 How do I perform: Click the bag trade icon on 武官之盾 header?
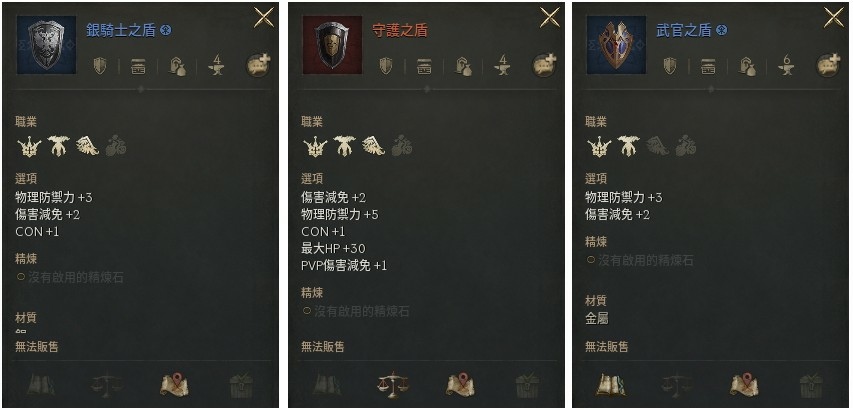point(749,67)
